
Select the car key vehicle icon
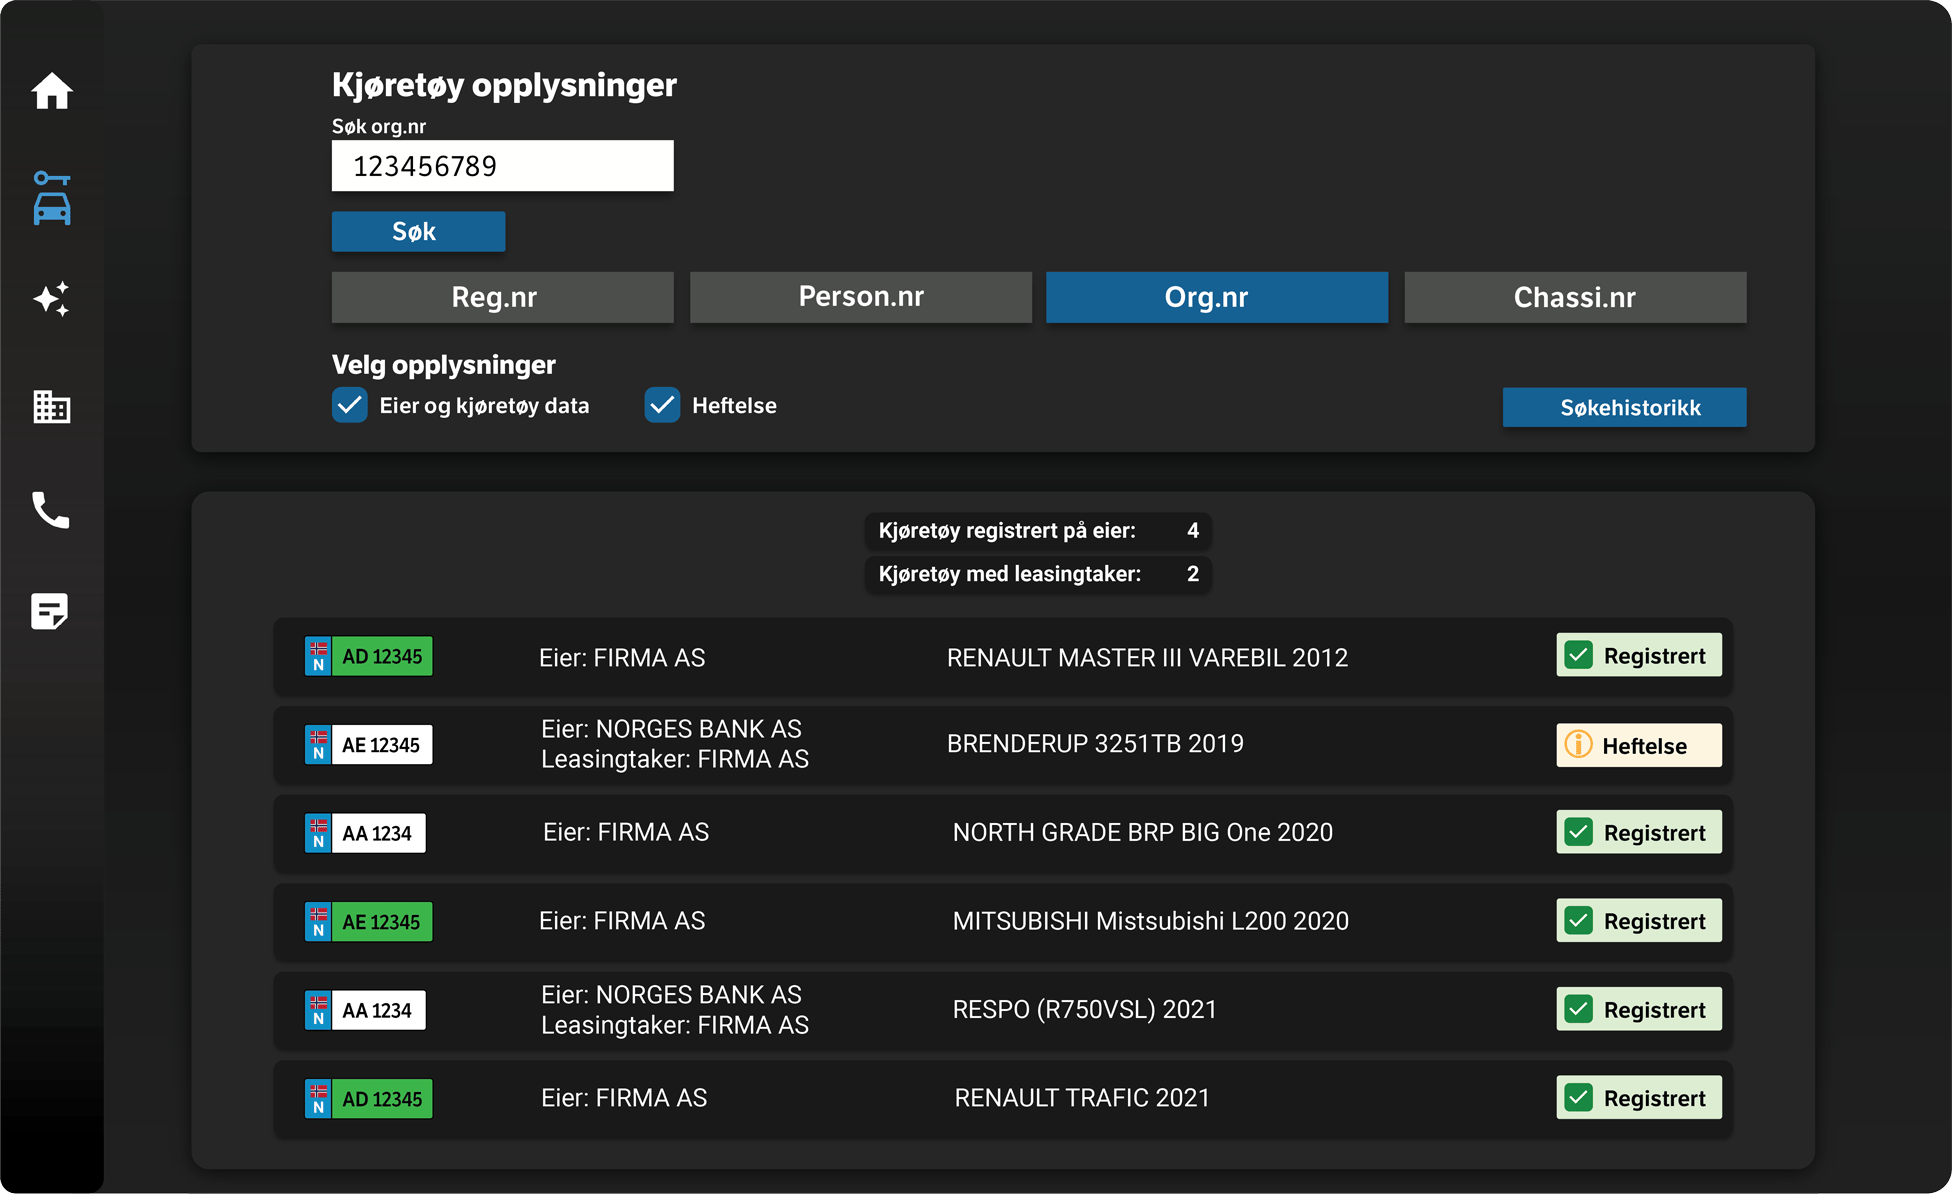click(x=52, y=198)
